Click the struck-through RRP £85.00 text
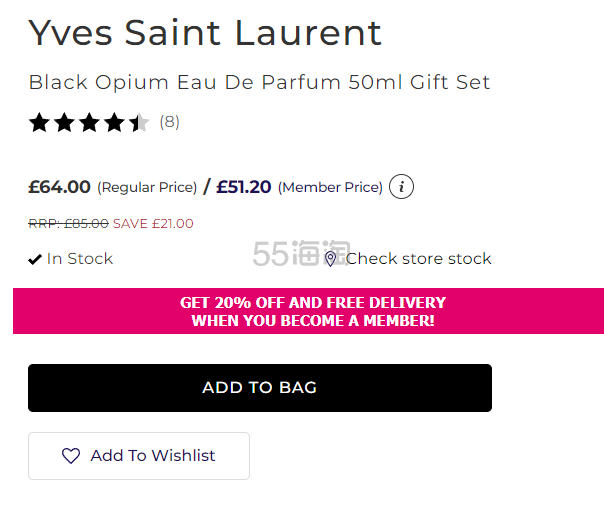 click(x=68, y=224)
